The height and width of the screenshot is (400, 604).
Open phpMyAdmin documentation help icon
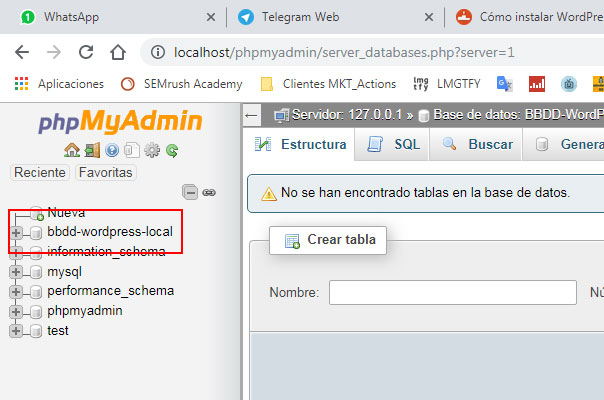(112, 150)
